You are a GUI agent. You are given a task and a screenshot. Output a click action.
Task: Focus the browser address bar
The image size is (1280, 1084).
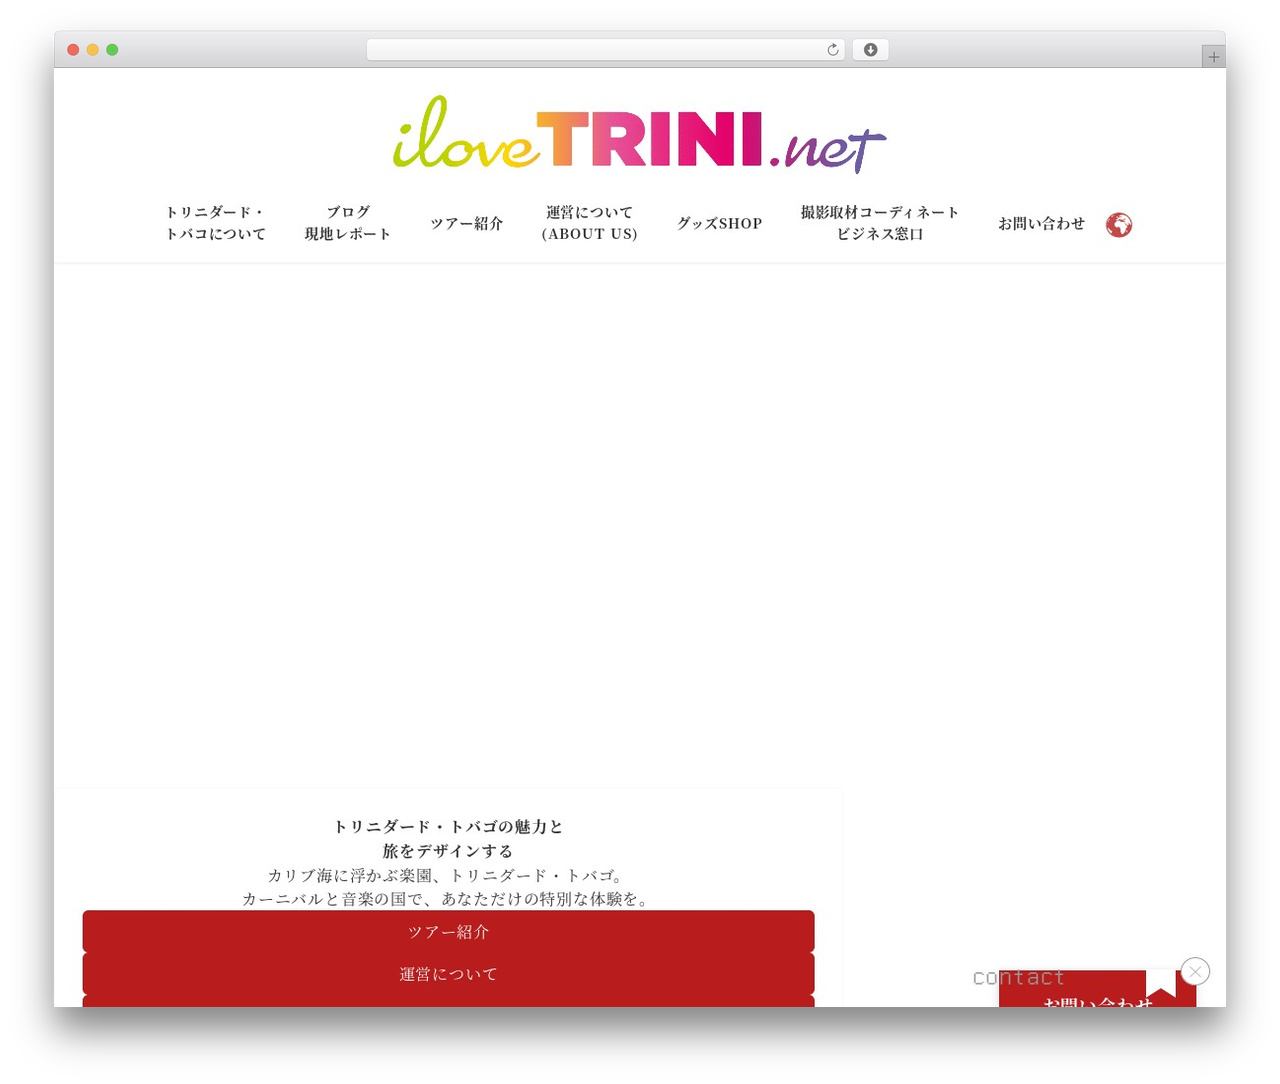(605, 50)
